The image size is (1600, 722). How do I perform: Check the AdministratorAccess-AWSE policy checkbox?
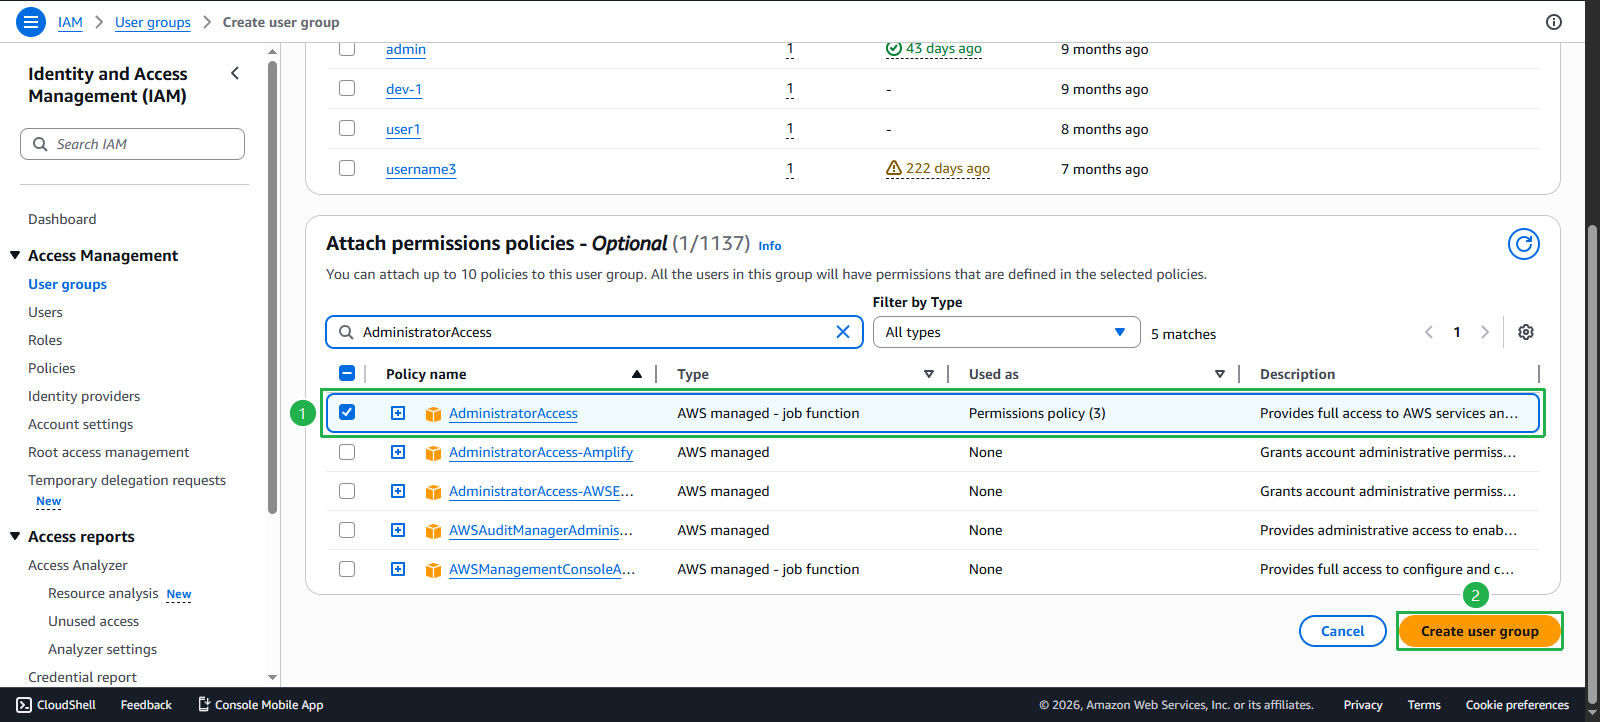coord(347,491)
